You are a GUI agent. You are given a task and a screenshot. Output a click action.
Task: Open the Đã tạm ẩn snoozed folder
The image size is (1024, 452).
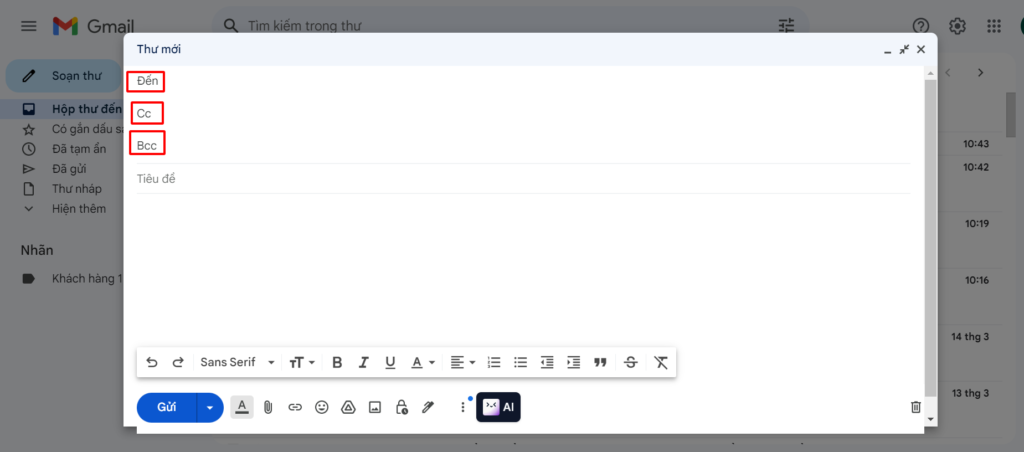point(62,149)
